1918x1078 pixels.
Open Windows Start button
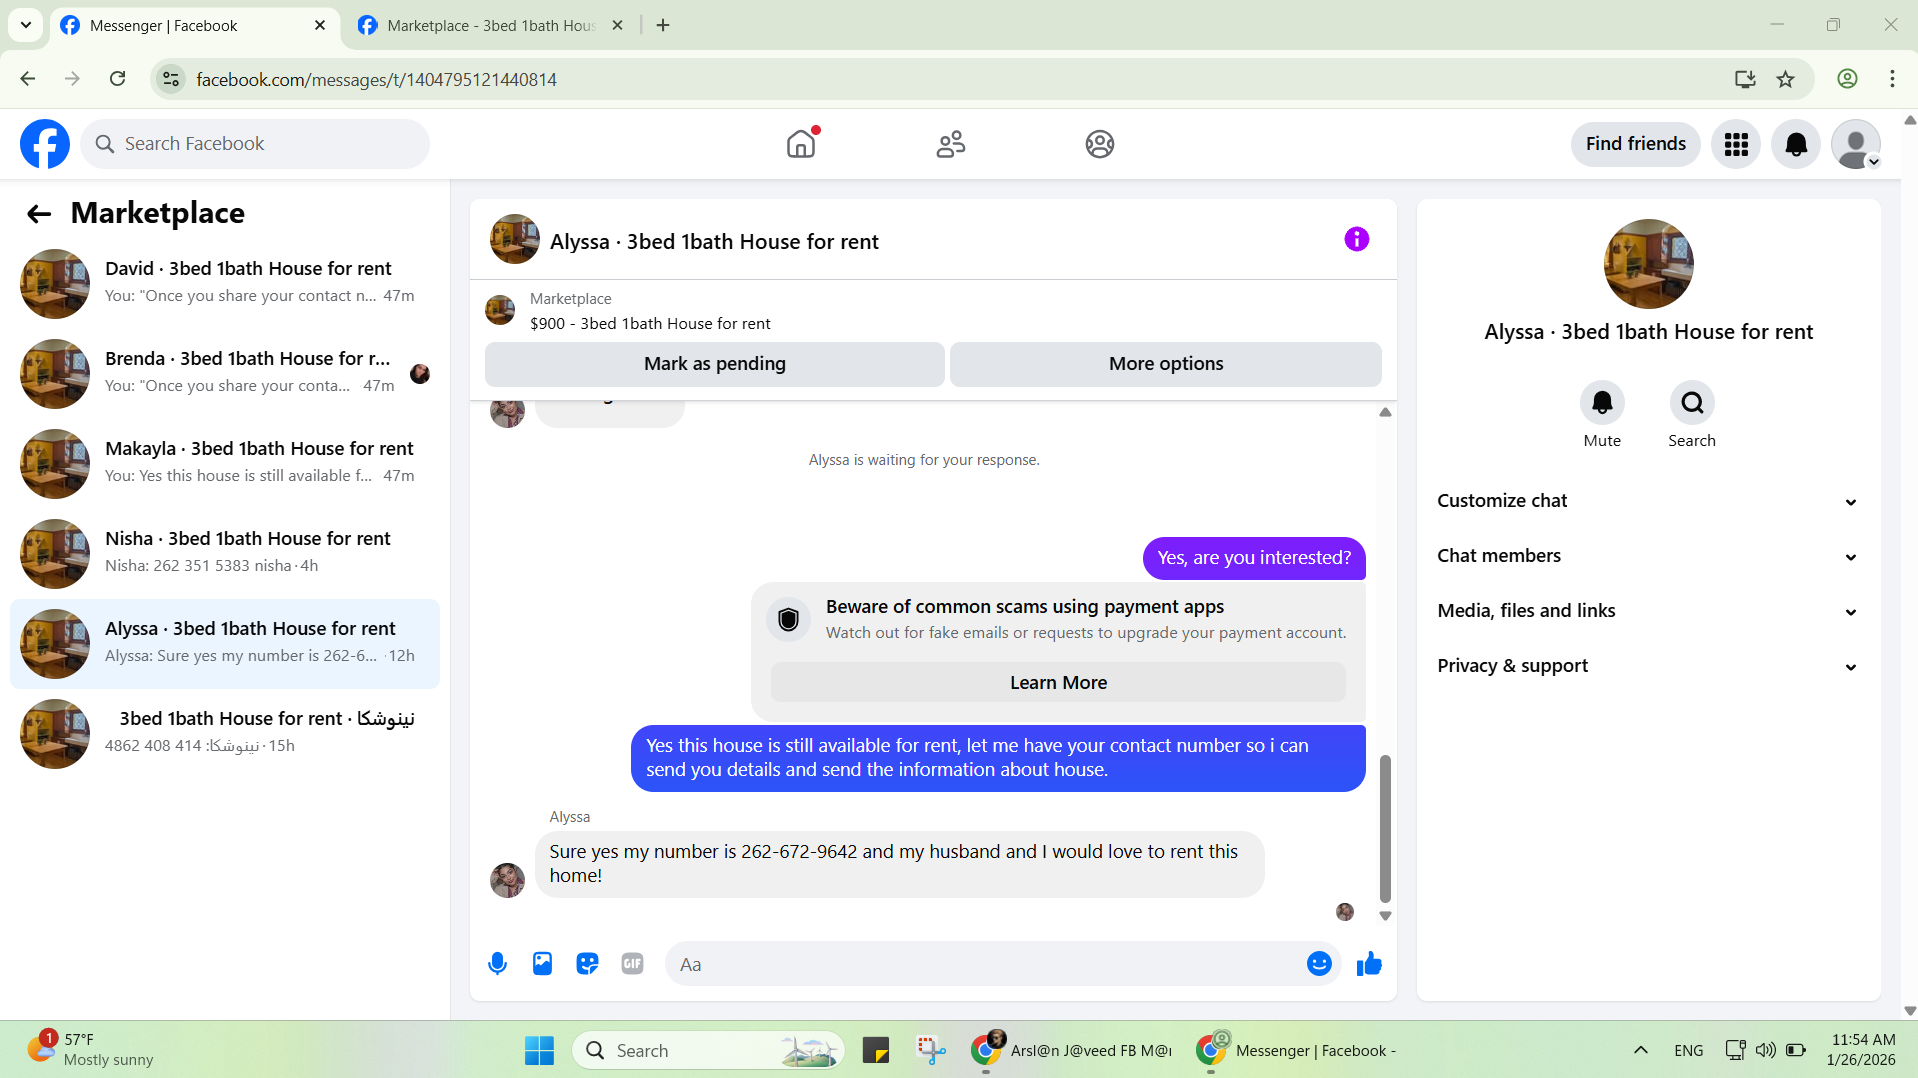tap(539, 1050)
